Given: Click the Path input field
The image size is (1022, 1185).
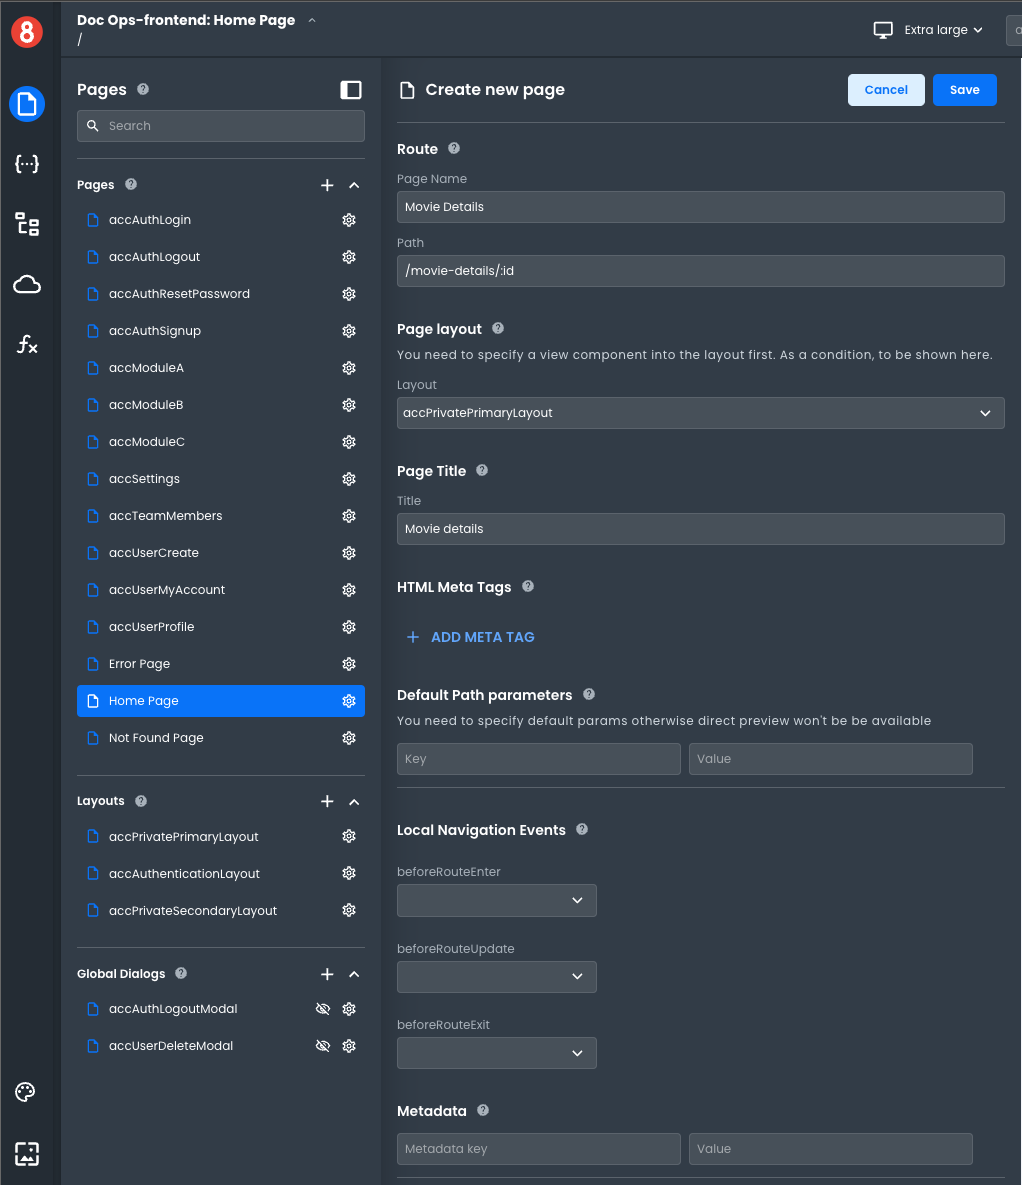Looking at the screenshot, I should point(700,271).
